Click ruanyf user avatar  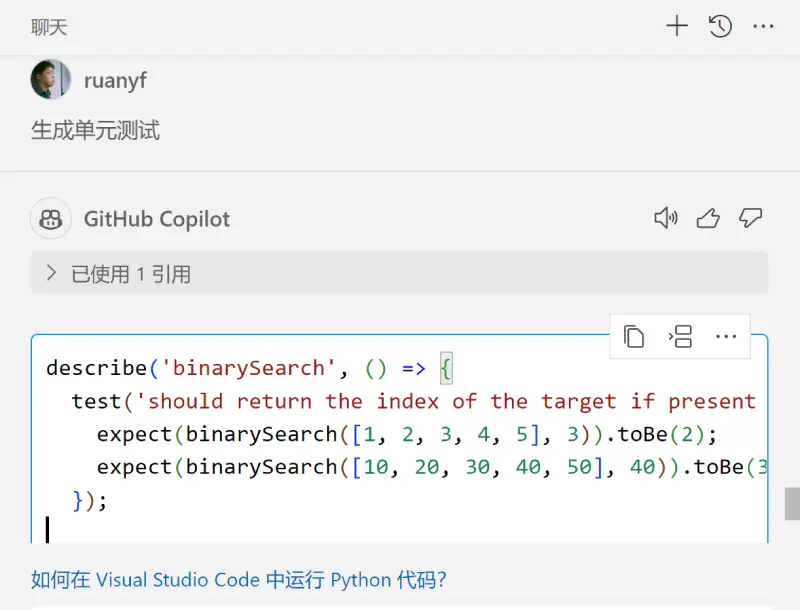pos(51,79)
